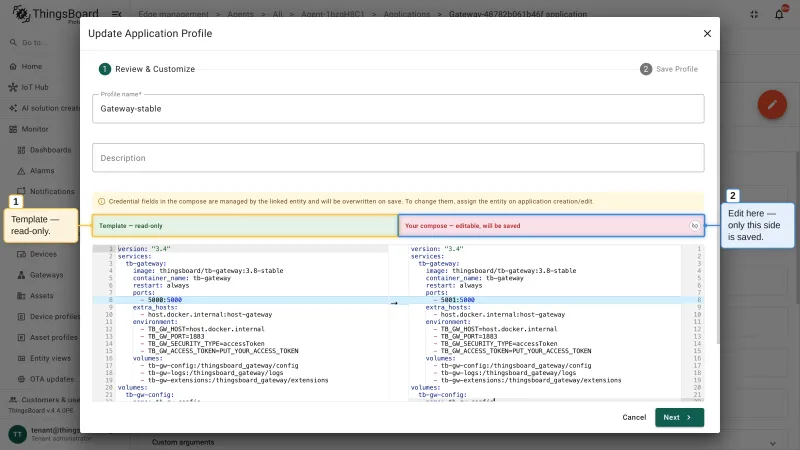The image size is (800, 450).
Task: Open Edge management breadcrumb
Action: coord(173,14)
